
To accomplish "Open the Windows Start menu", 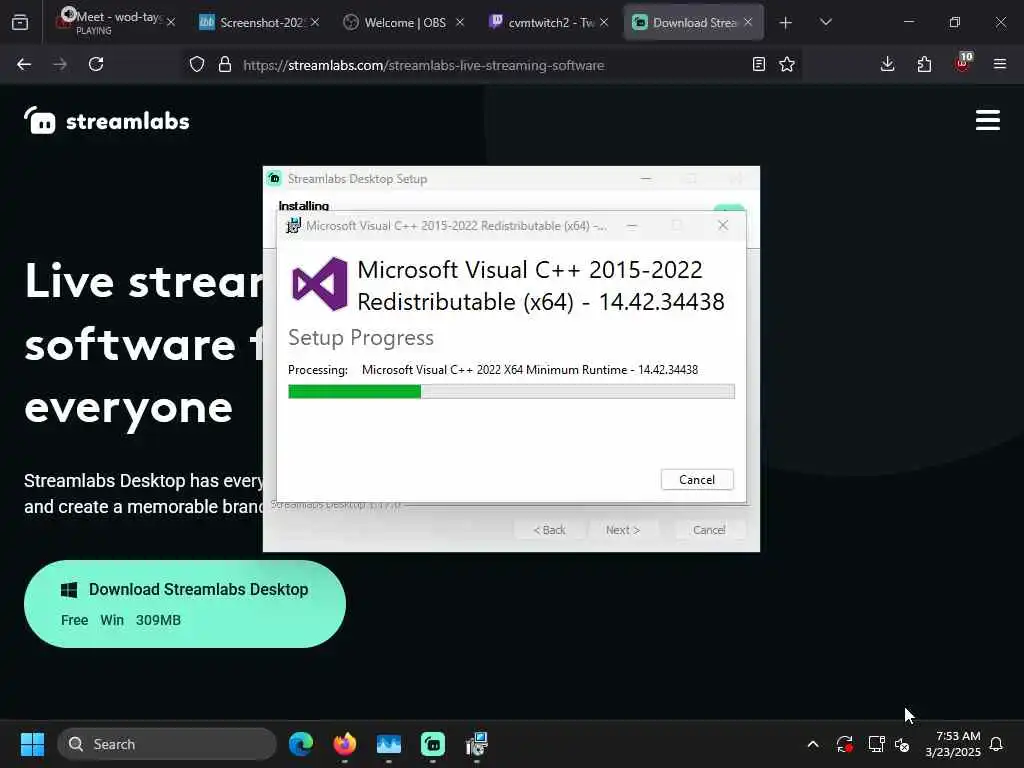I will point(32,744).
